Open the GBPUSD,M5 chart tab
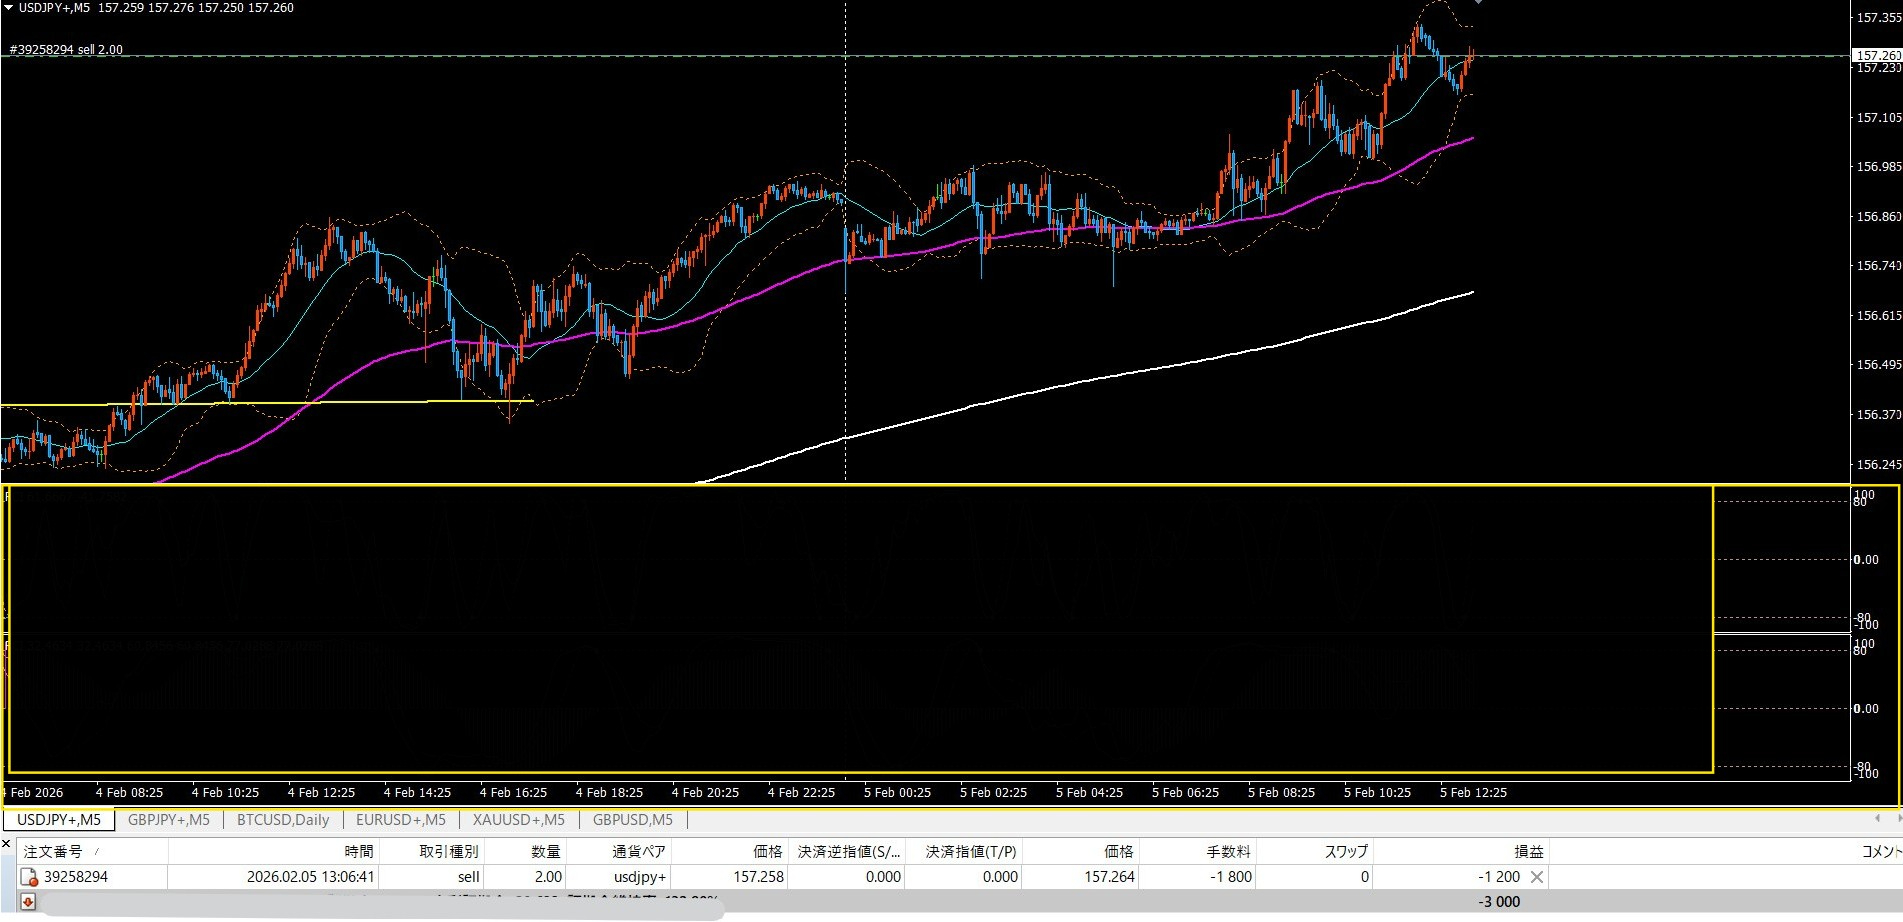Viewport: 1903px width, 922px height. pyautogui.click(x=632, y=820)
